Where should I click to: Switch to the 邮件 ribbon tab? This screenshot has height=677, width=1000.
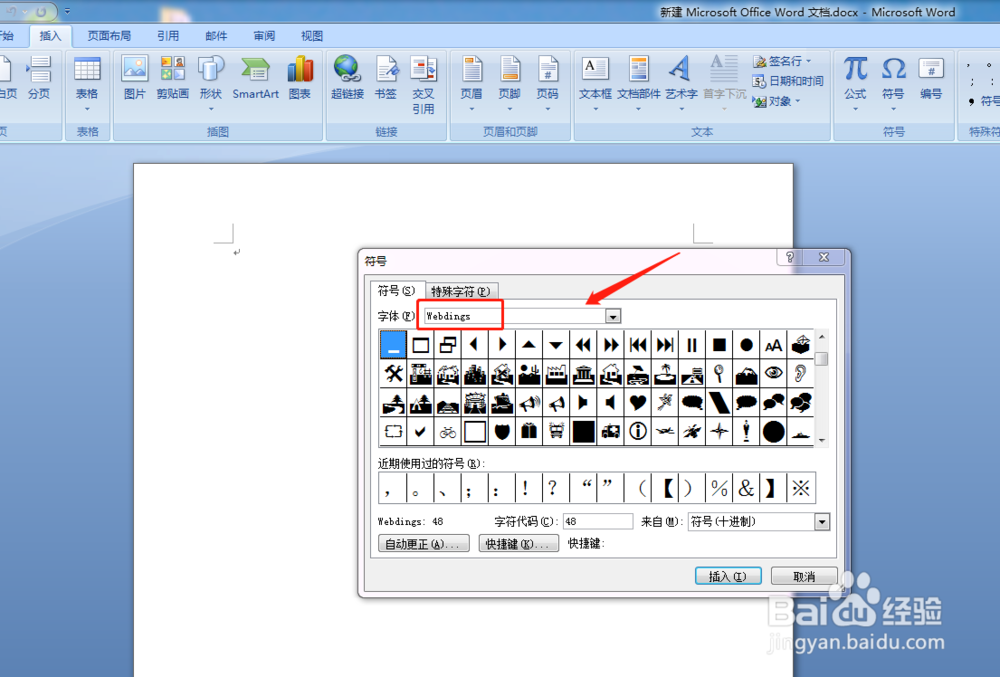tap(216, 36)
